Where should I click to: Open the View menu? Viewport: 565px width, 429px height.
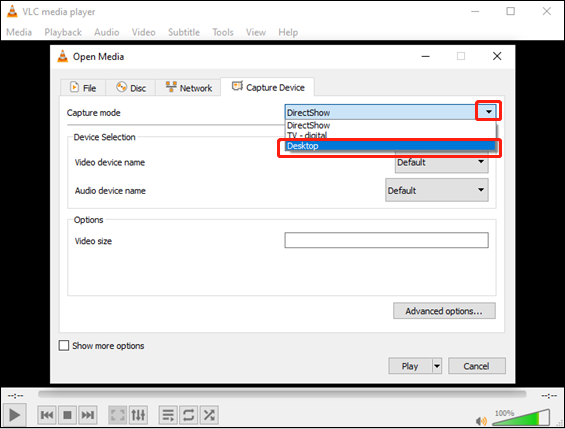click(256, 32)
